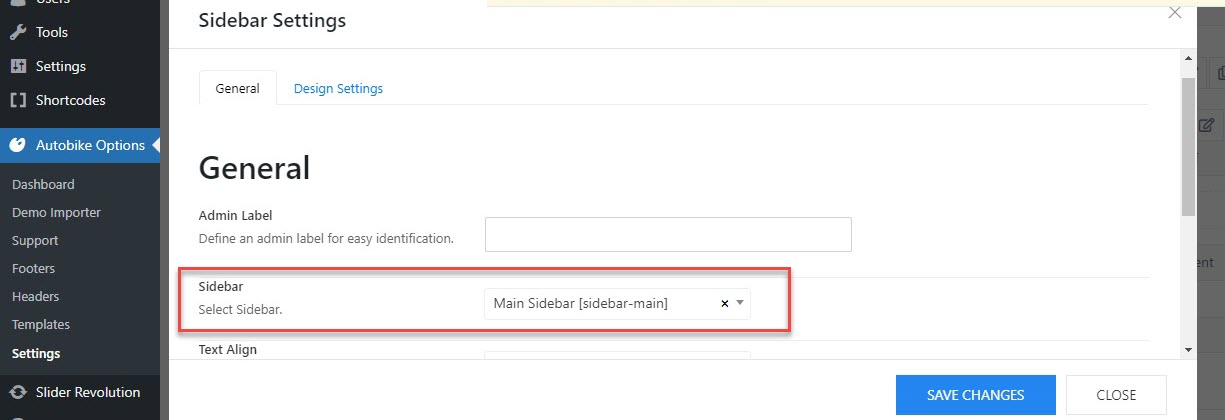Click the Admin Label input field
This screenshot has width=1225, height=420.
pos(668,234)
